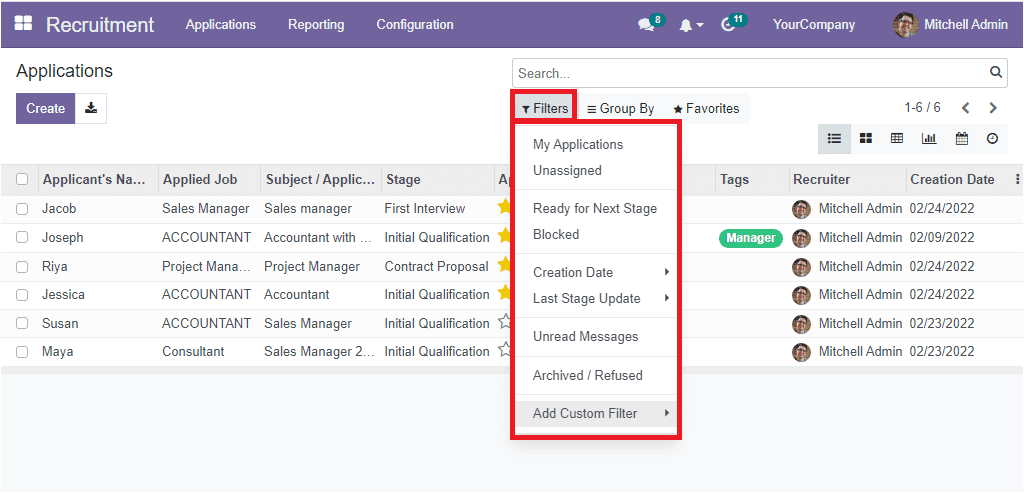Click the download export icon
1024x493 pixels.
pyautogui.click(x=91, y=108)
